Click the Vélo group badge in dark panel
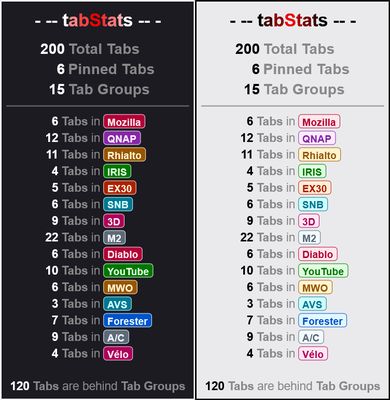 click(x=118, y=354)
